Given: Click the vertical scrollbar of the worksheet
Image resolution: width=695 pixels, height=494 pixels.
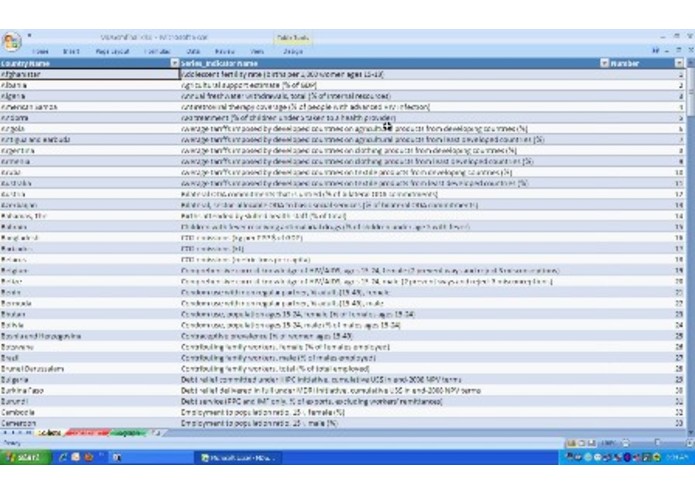Looking at the screenshot, I should pos(691,247).
